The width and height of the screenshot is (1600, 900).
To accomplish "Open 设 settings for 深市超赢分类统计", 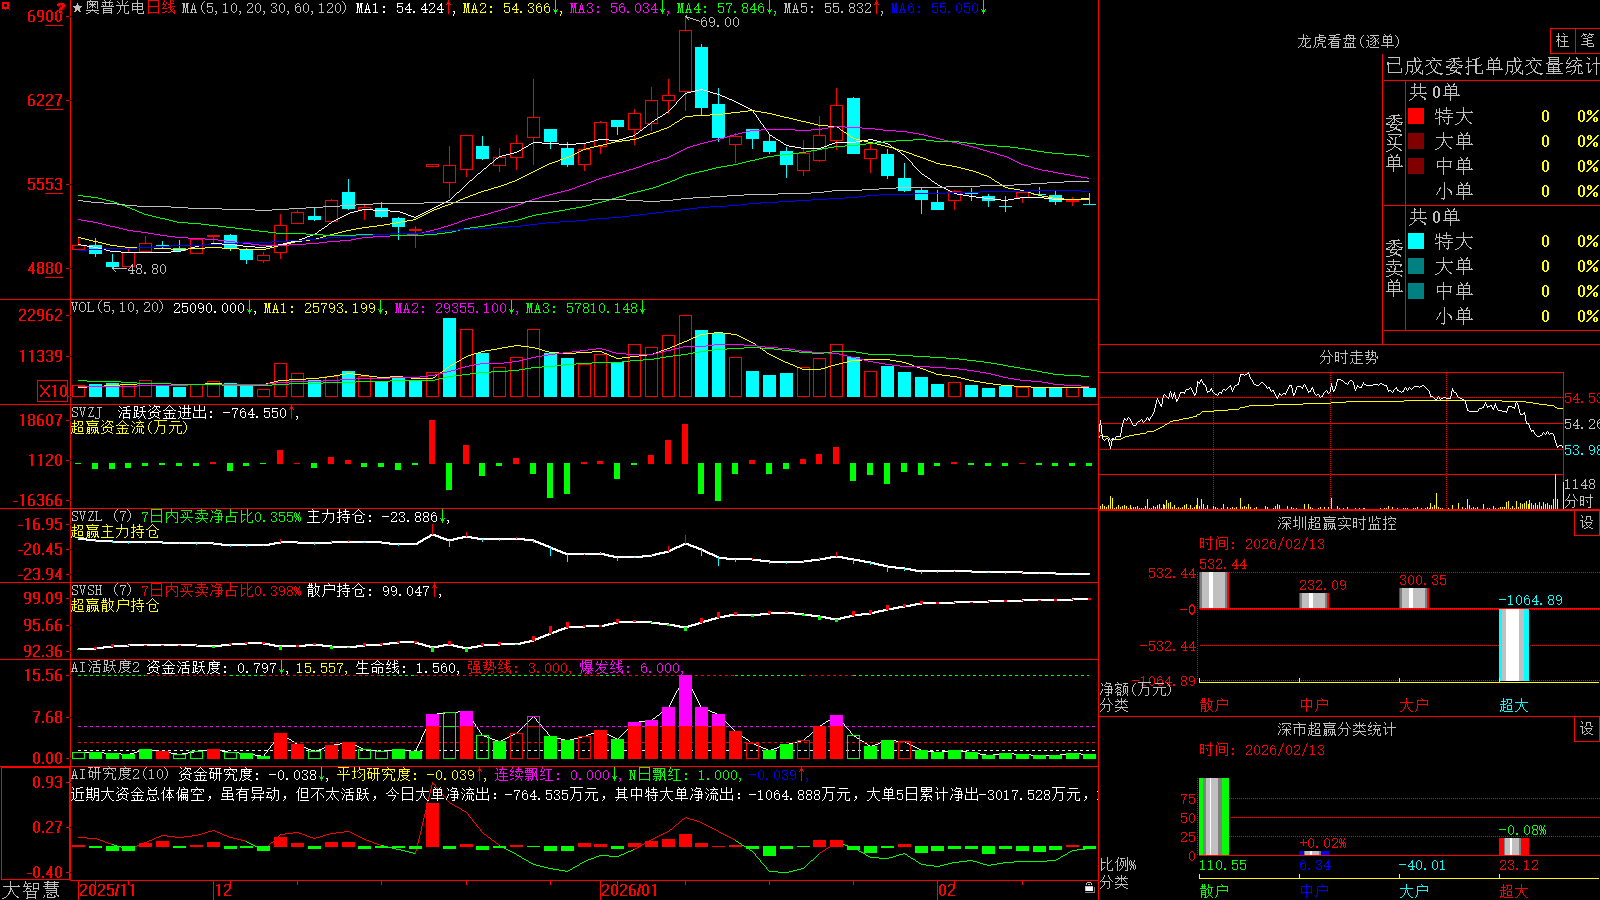I will (x=1587, y=729).
